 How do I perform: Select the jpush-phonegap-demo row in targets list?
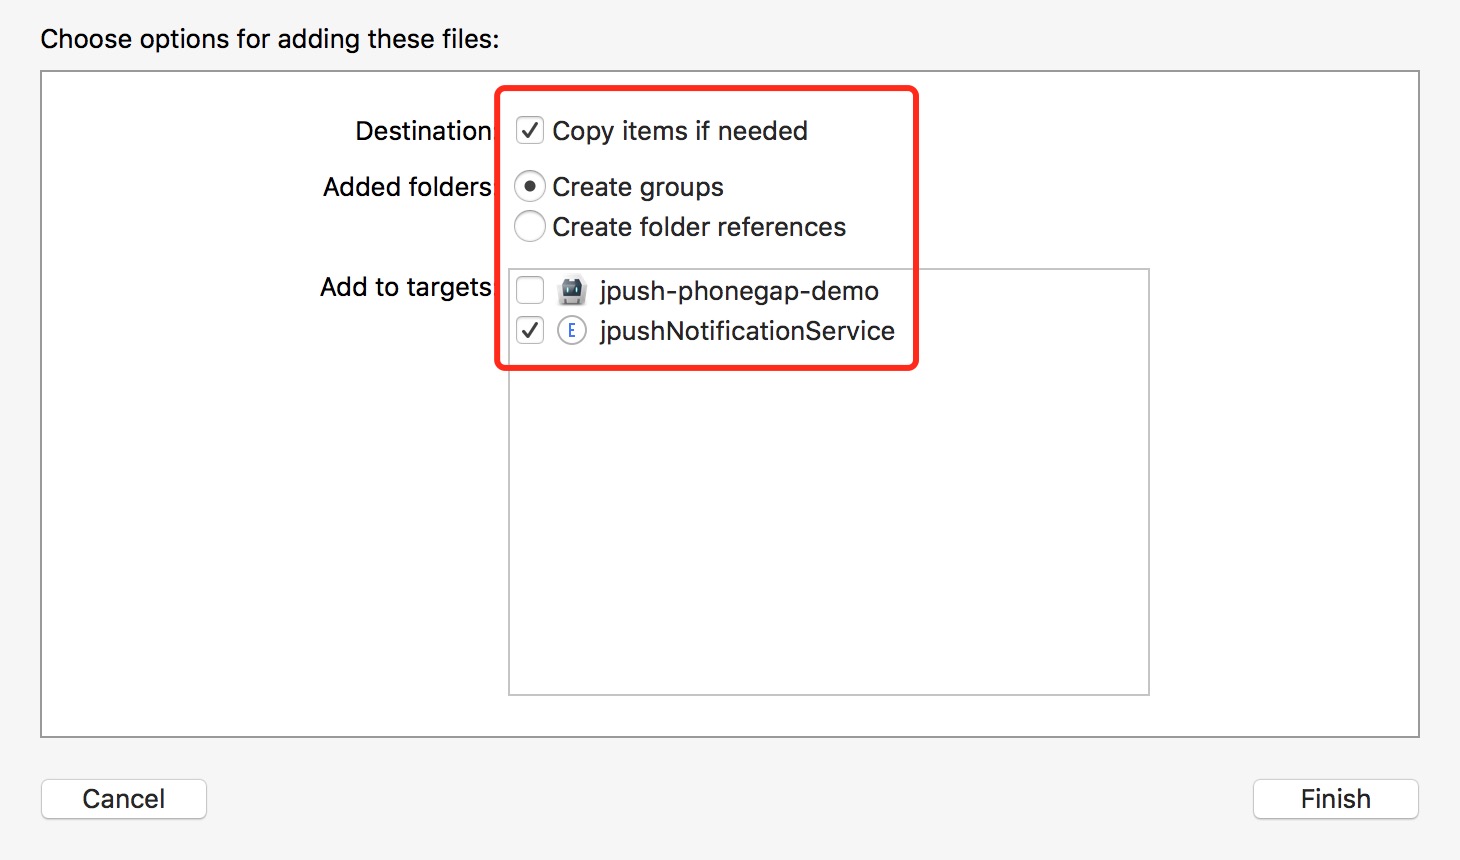point(740,290)
